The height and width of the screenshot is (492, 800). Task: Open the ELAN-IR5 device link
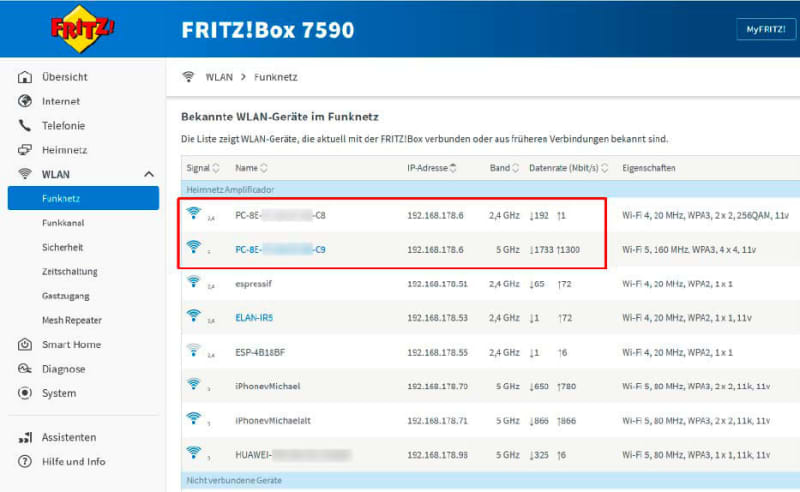click(254, 318)
